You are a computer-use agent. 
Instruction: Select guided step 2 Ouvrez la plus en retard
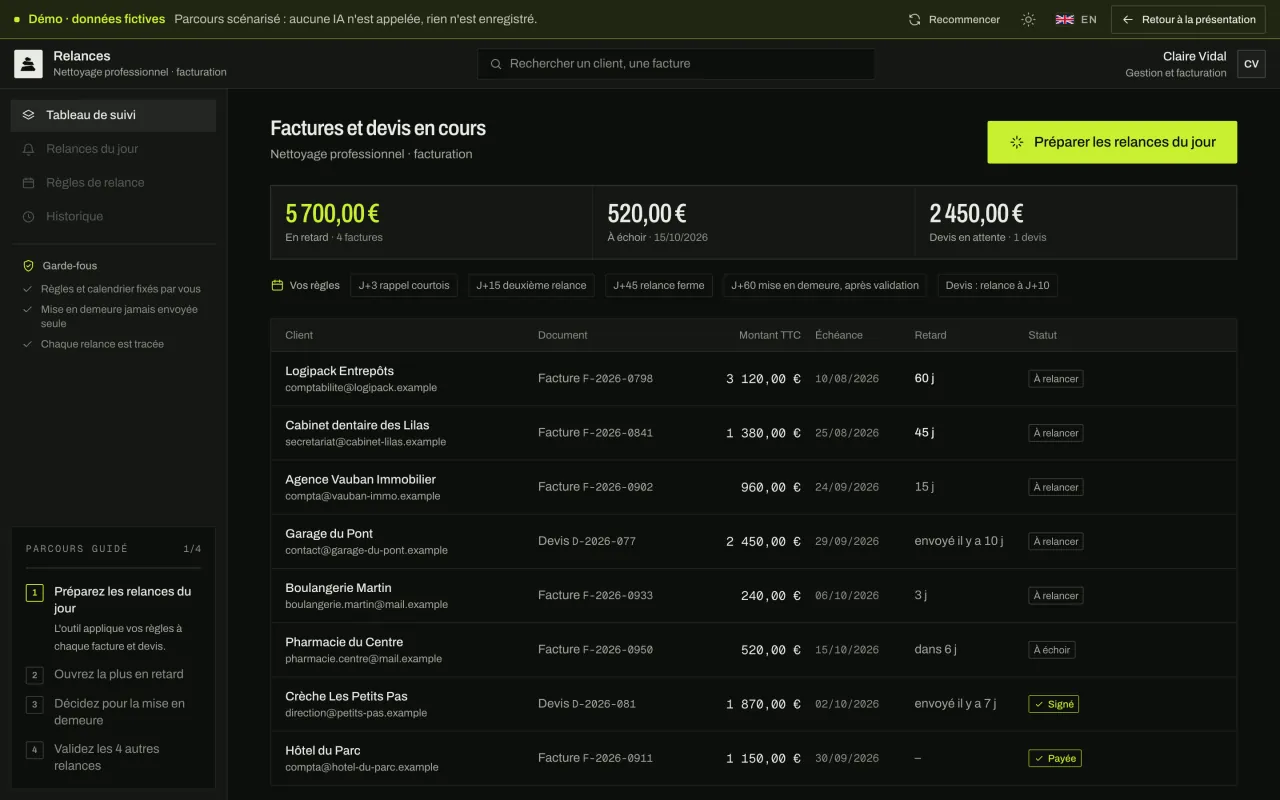tap(114, 675)
